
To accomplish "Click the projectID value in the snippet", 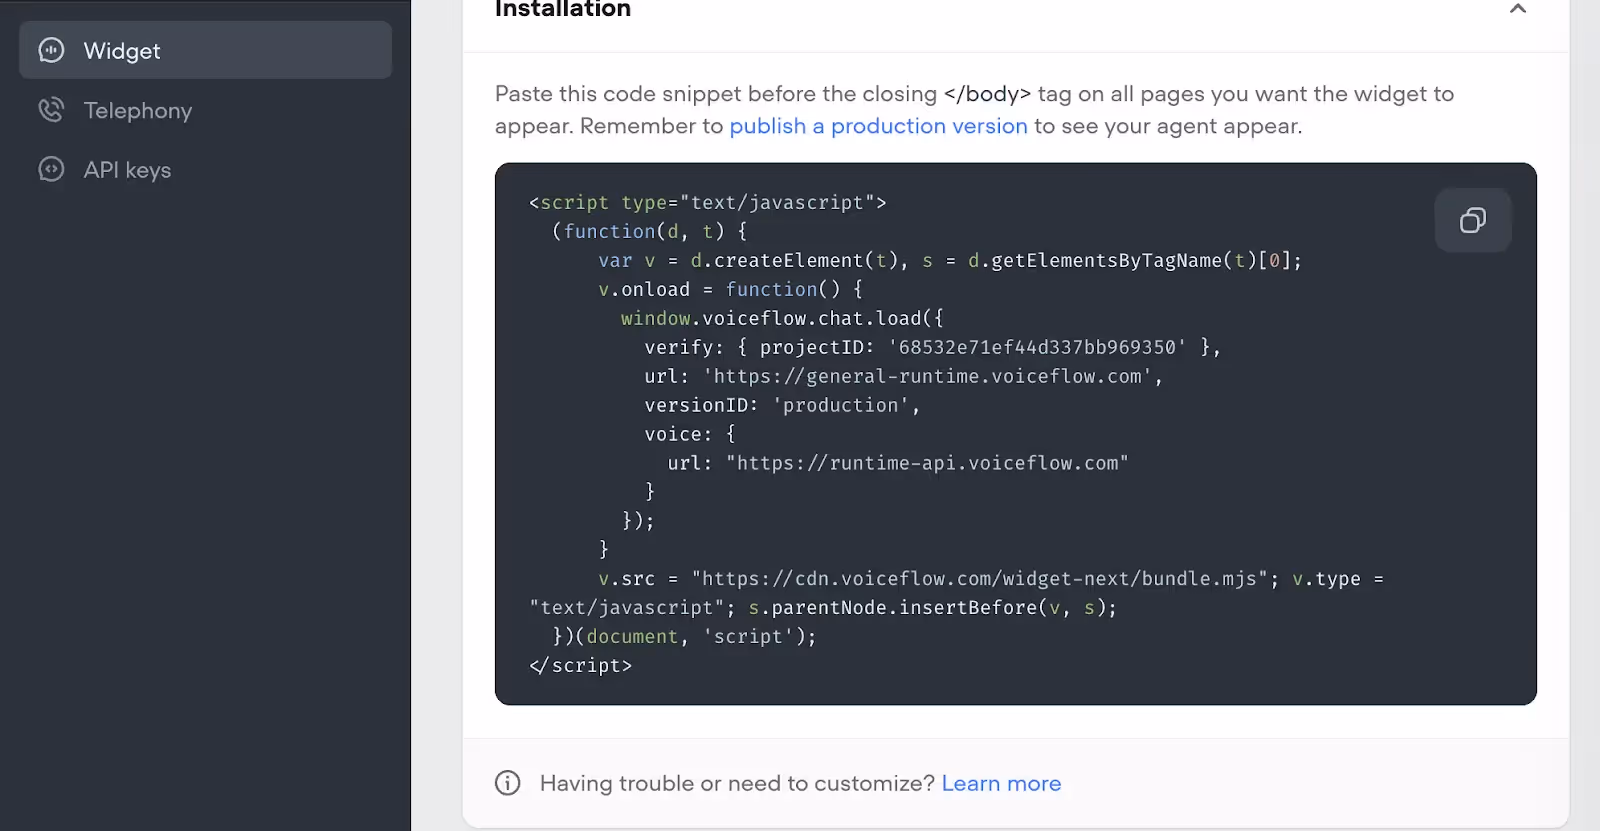I will tap(1037, 347).
